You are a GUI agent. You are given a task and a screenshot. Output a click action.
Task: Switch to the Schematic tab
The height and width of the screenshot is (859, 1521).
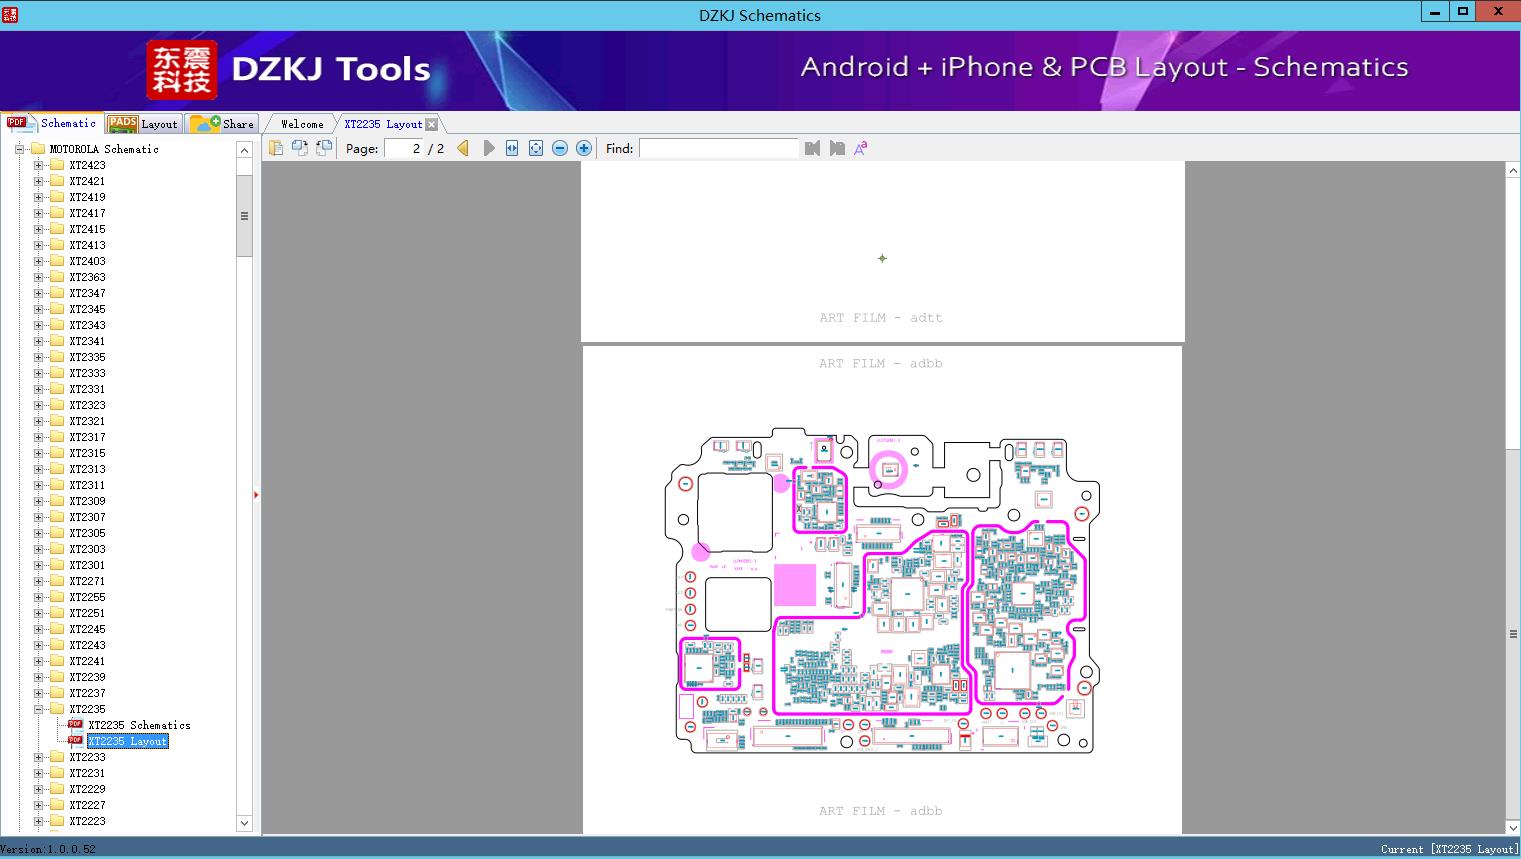point(52,123)
